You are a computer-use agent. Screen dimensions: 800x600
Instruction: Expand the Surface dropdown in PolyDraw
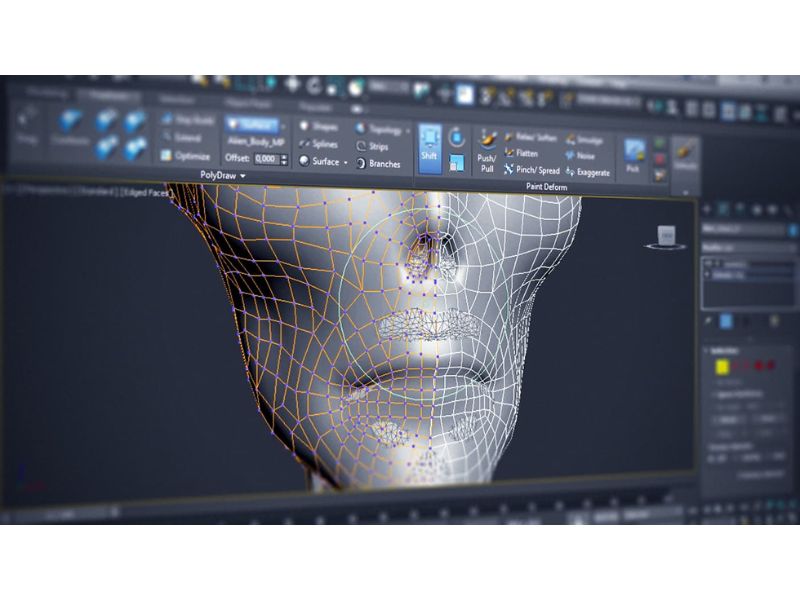pos(346,161)
